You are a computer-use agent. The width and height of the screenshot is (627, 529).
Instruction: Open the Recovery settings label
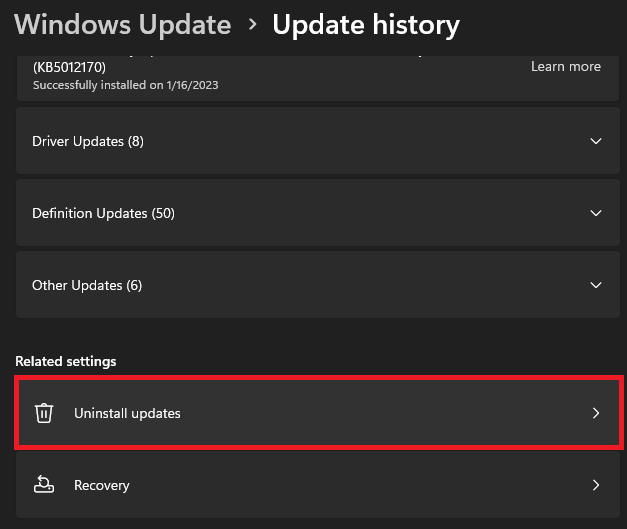click(x=101, y=485)
